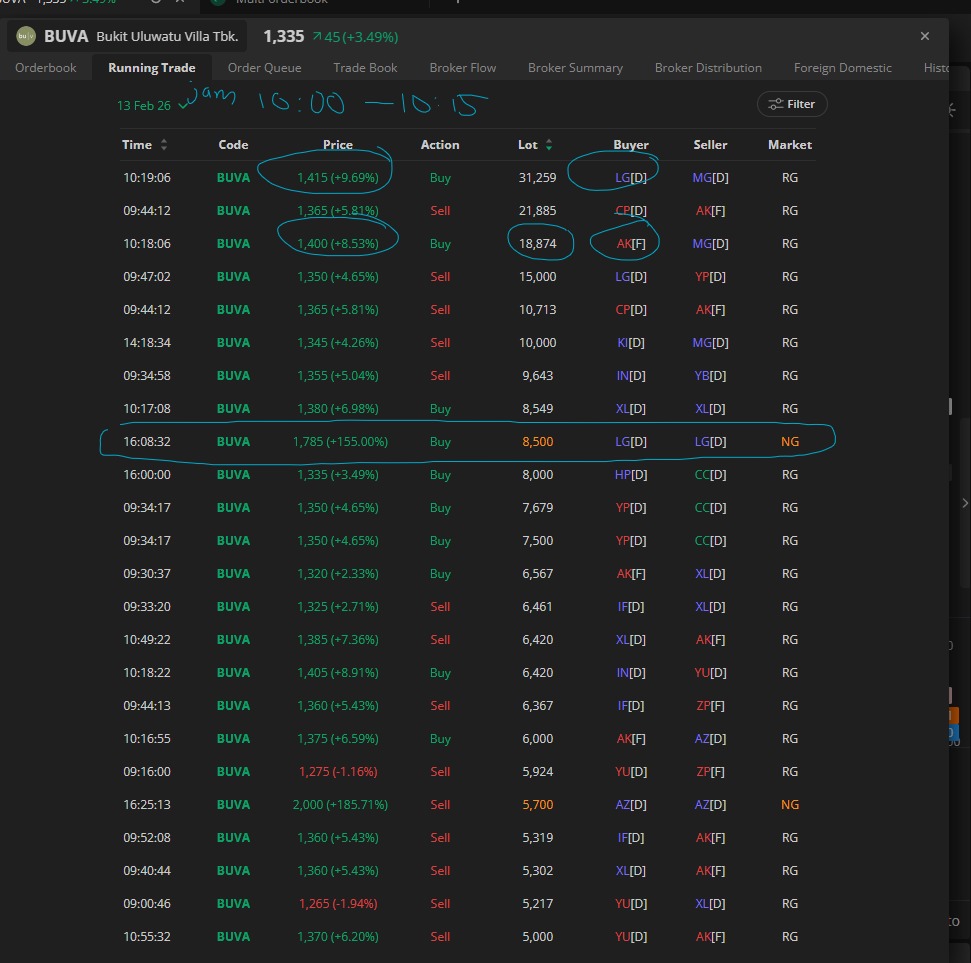The image size is (971, 963).
Task: View the Broker Distribution tab
Action: click(708, 68)
